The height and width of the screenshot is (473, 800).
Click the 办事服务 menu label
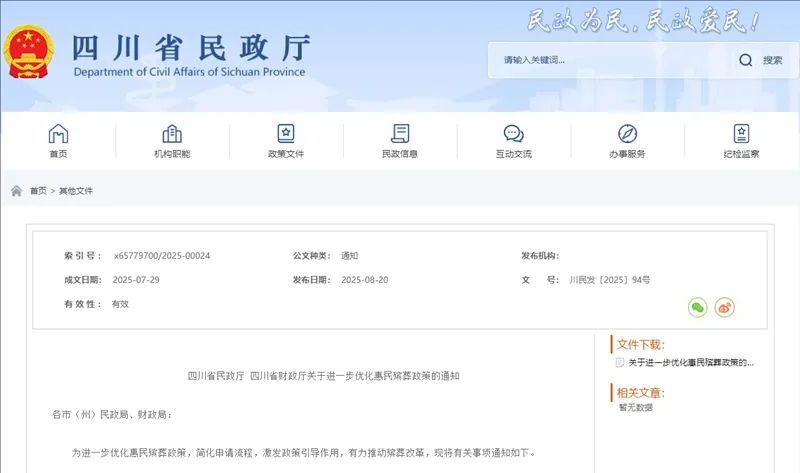[x=627, y=154]
